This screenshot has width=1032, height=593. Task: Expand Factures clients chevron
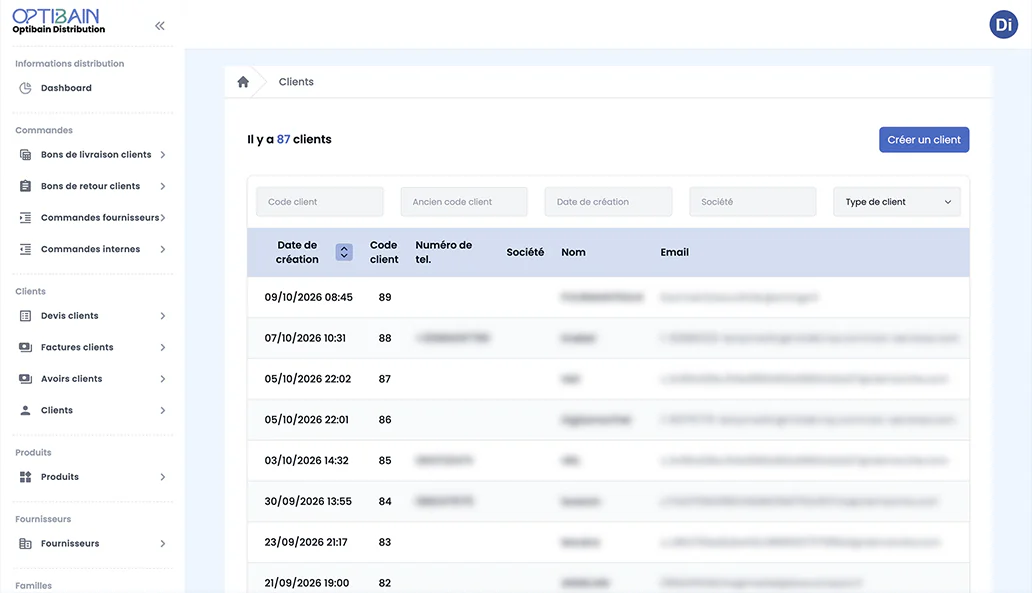pos(163,348)
